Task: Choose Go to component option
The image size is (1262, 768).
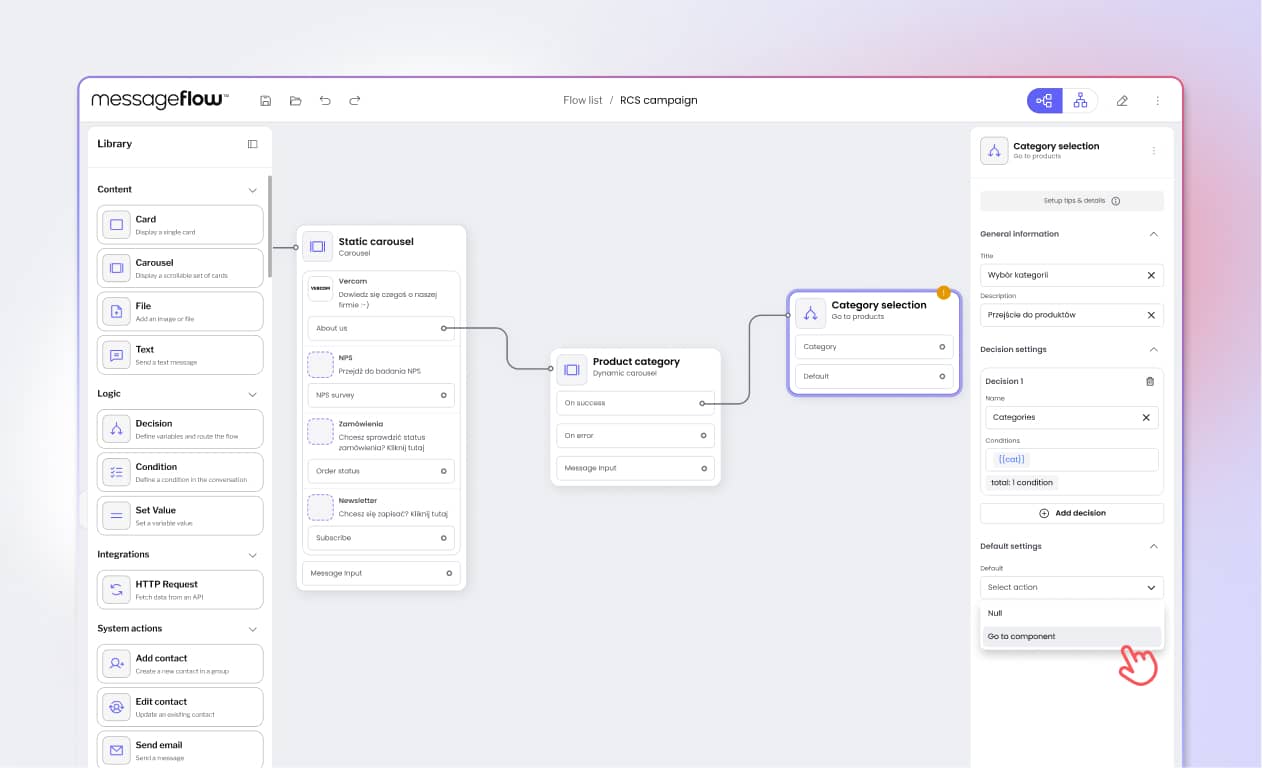Action: click(x=1071, y=636)
